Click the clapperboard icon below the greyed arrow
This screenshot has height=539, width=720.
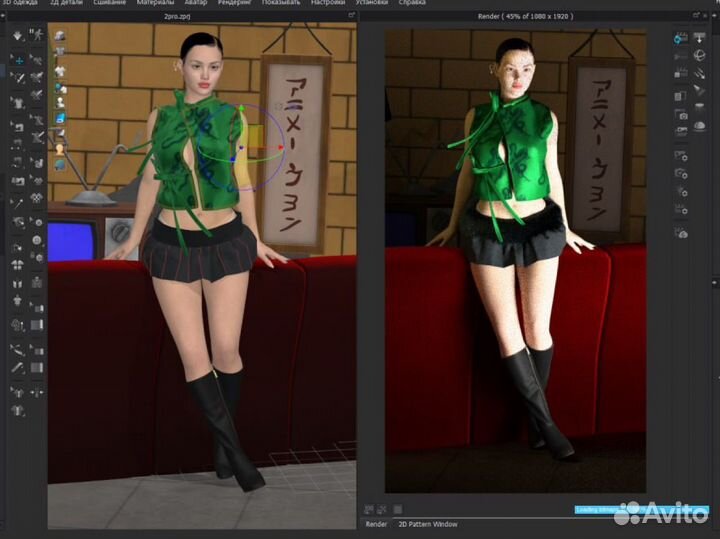(681, 73)
